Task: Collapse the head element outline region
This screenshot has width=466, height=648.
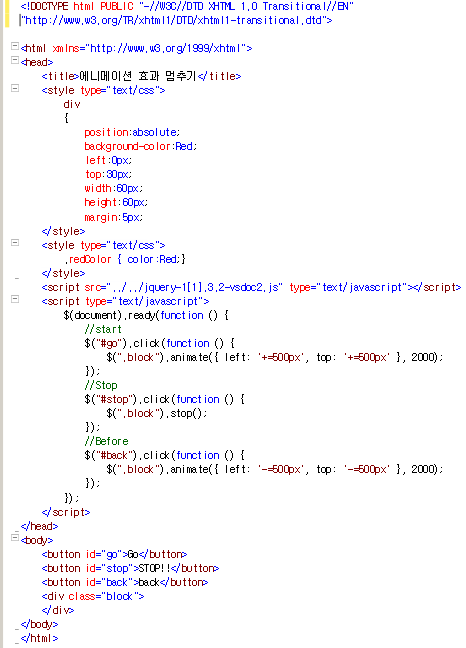Action: (15, 60)
